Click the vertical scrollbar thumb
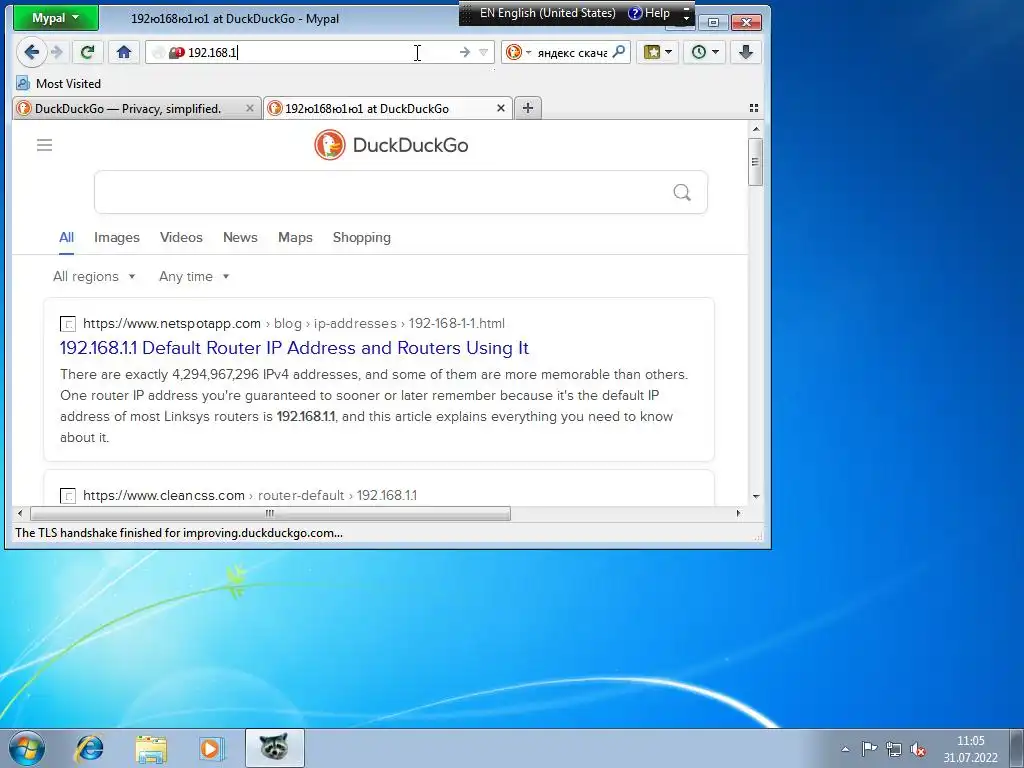Screen dimensions: 1024x768 click(x=756, y=161)
